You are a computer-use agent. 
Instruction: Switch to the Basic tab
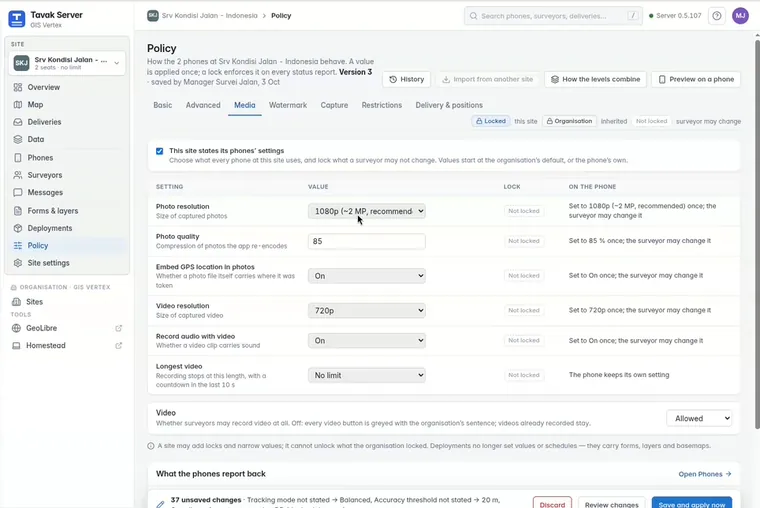163,105
